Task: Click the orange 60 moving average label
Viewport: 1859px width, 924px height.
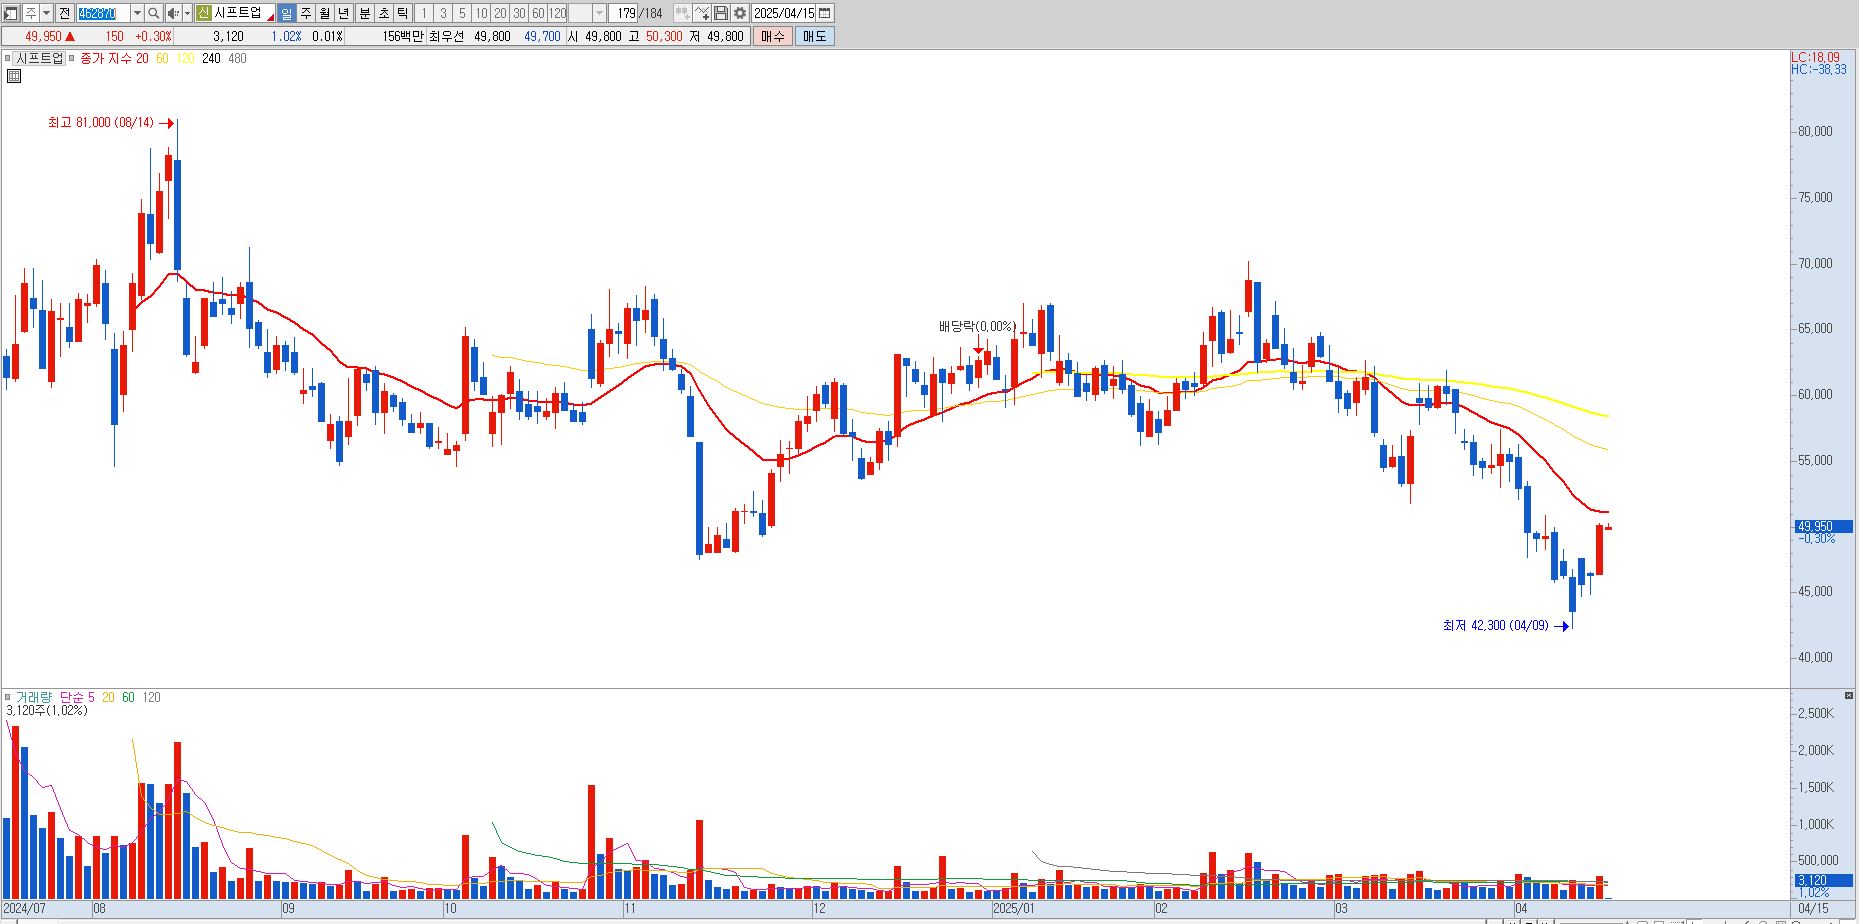Action: coord(162,58)
